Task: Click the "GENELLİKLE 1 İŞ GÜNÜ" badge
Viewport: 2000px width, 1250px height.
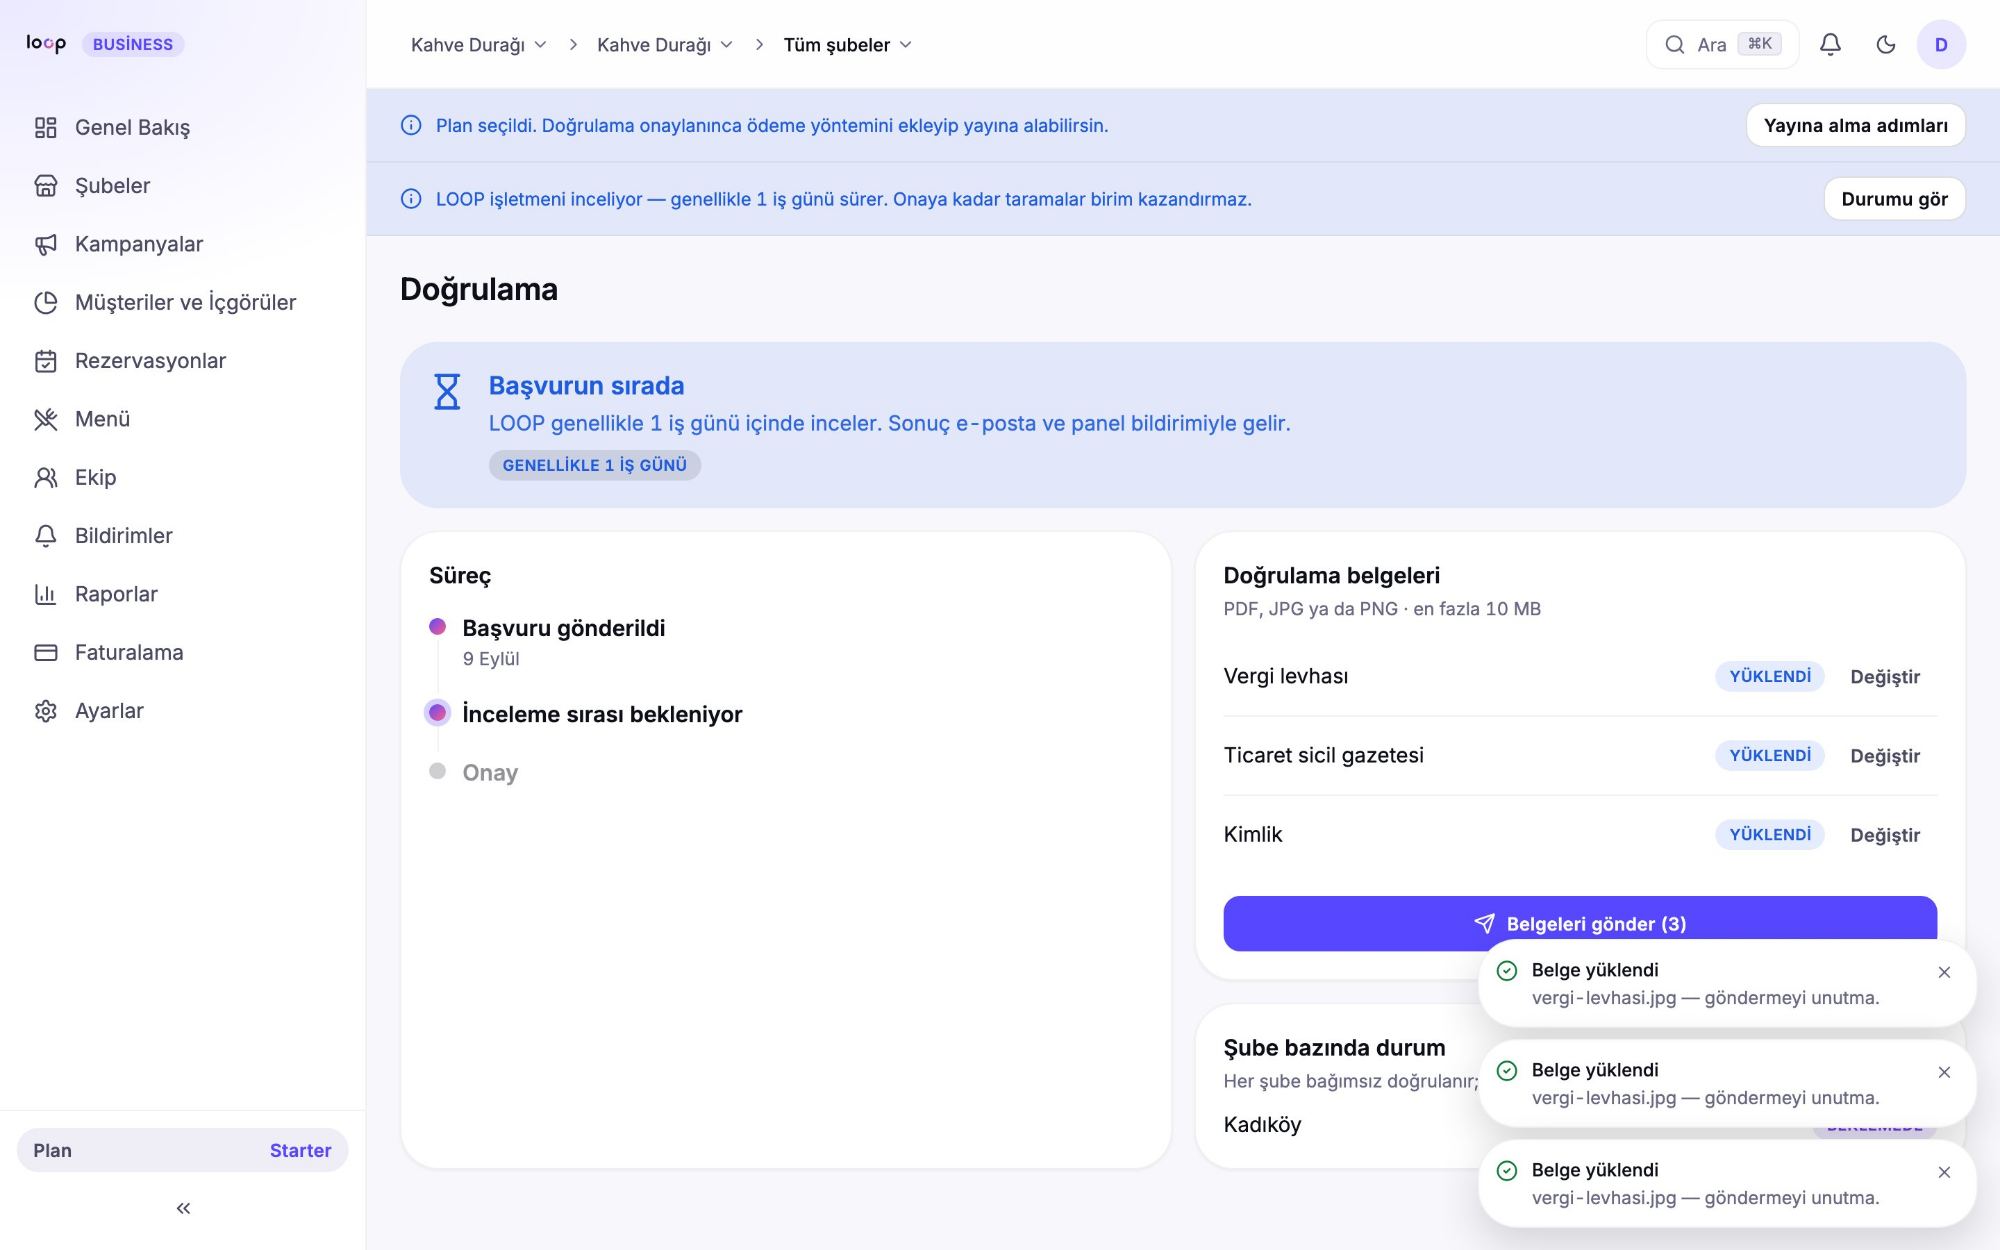Action: [x=595, y=465]
